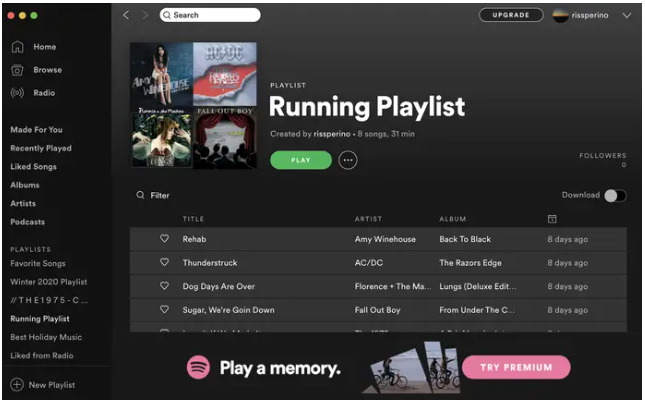This screenshot has width=645, height=406.
Task: Click the rissperino profile avatar
Action: click(x=560, y=15)
